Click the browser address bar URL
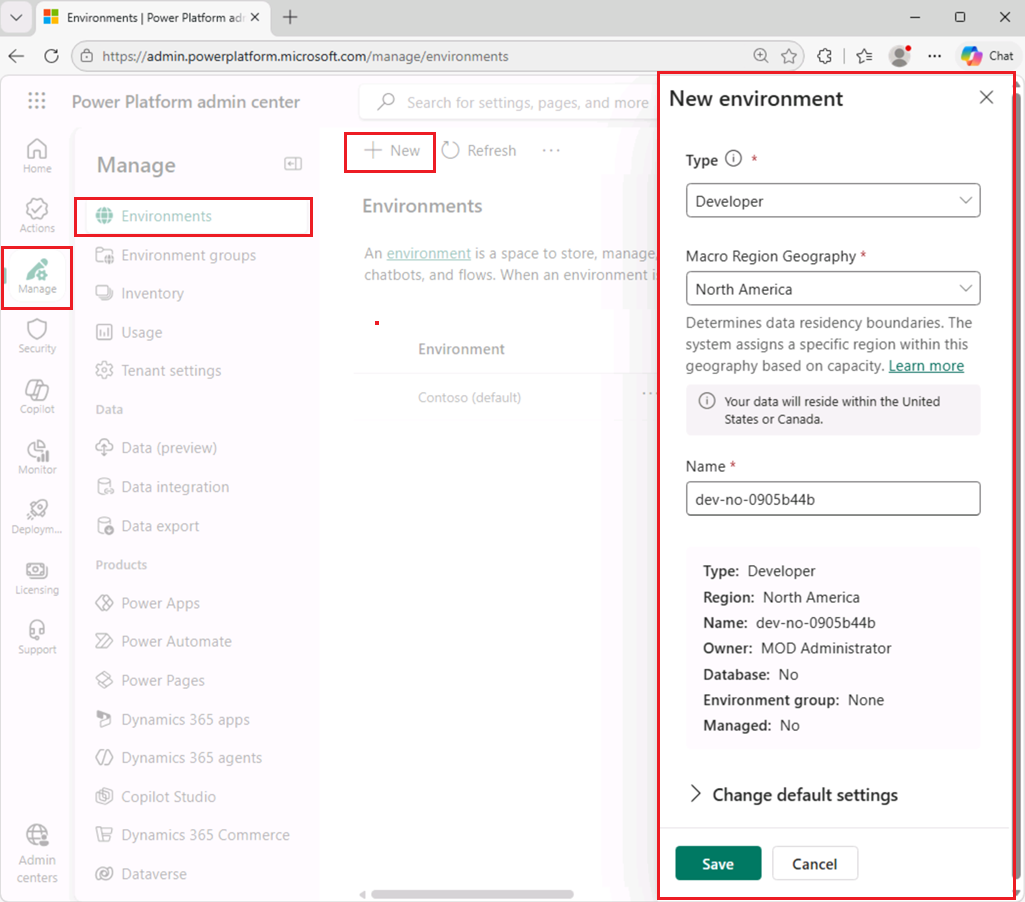Viewport: 1025px width, 902px height. [305, 56]
